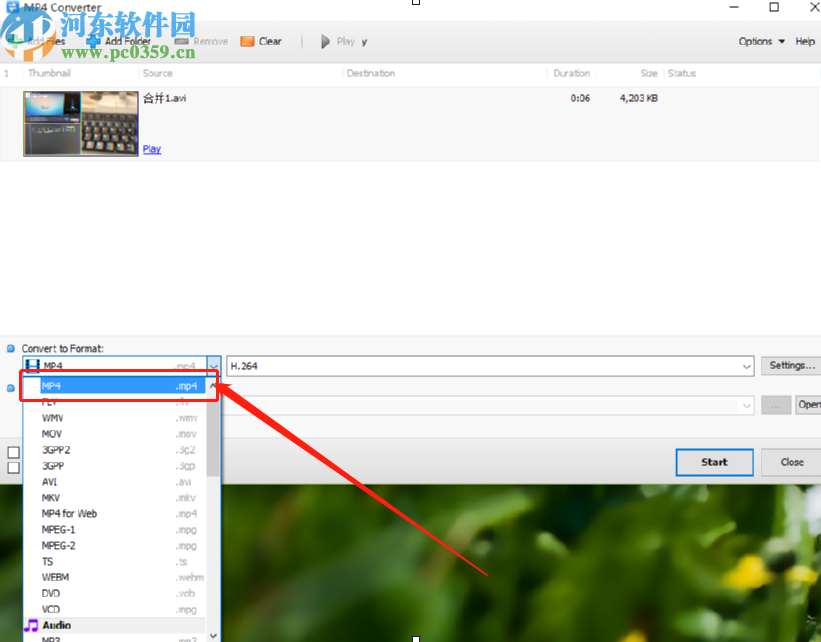Screen dimensions: 821x642
Task: Click the Clear toolbar icon
Action: (x=247, y=41)
